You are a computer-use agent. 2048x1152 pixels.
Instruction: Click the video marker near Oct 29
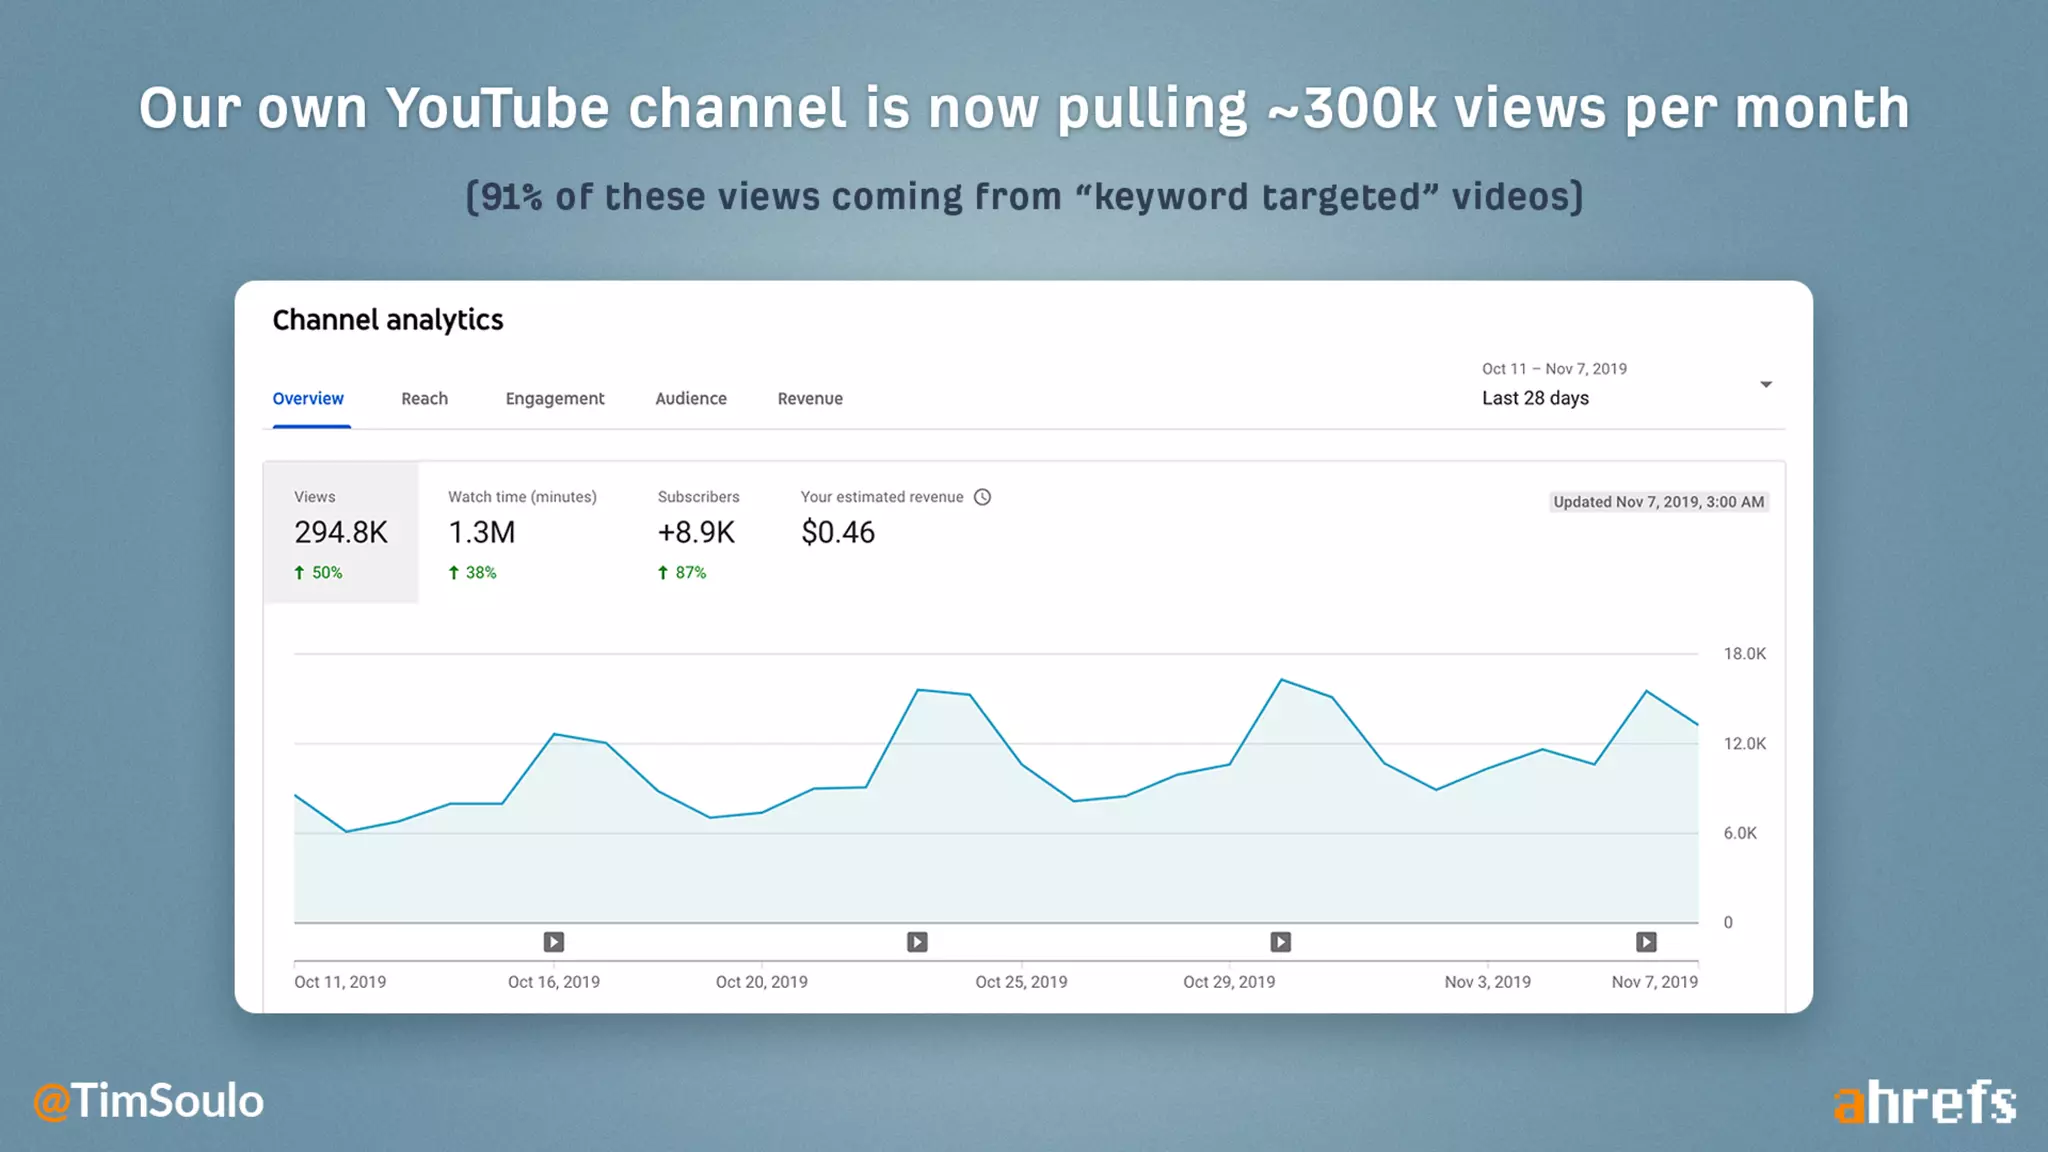coord(1280,942)
